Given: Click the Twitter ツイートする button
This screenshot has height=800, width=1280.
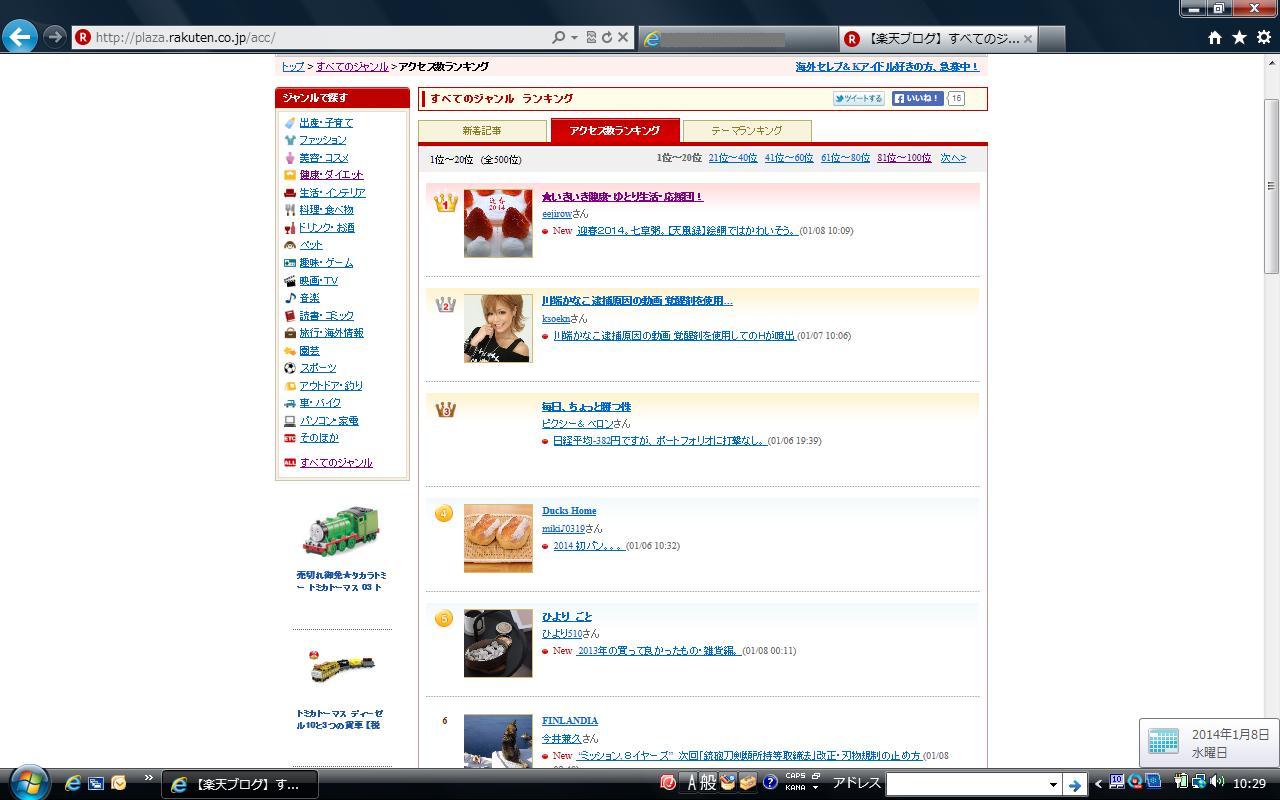Looking at the screenshot, I should click(858, 99).
